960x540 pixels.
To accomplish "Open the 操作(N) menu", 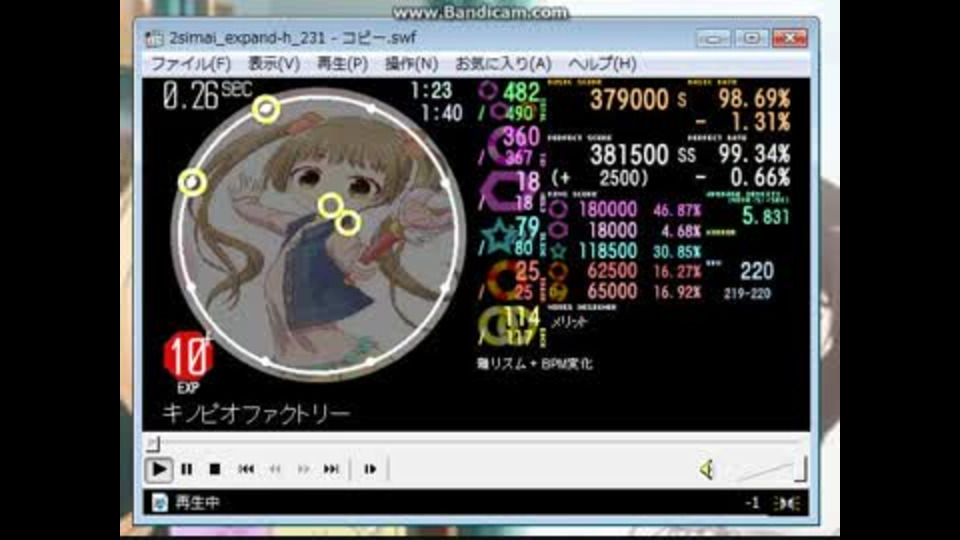I will [411, 64].
